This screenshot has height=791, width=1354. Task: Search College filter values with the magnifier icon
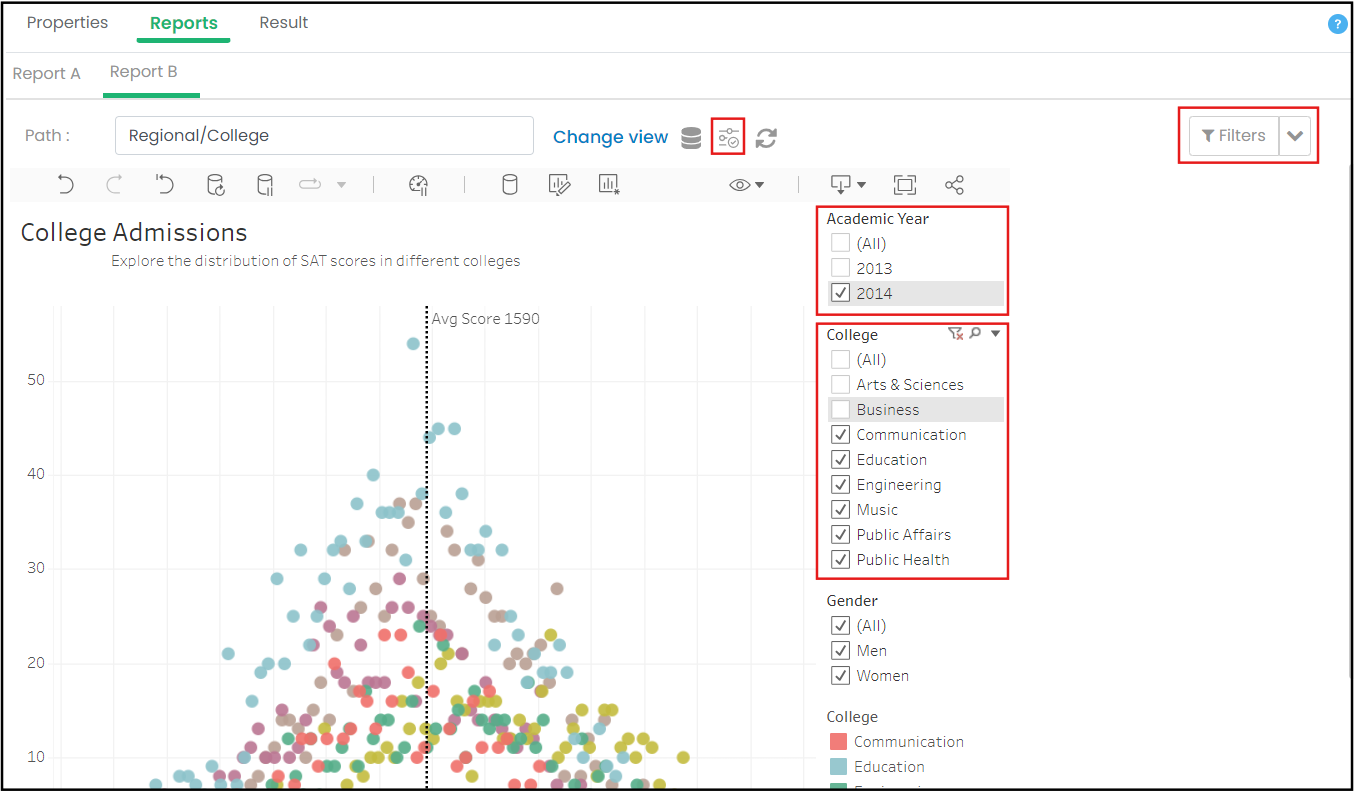[x=975, y=334]
